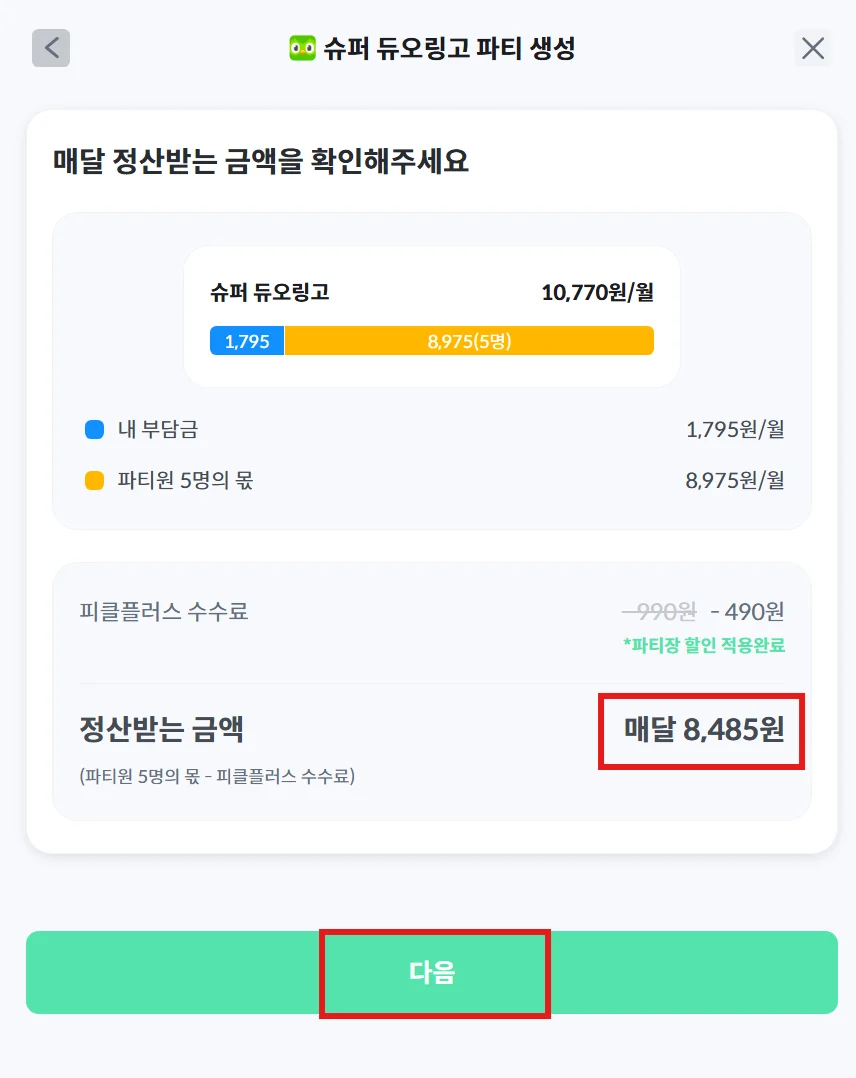The image size is (856, 1078).
Task: Click the crossed-out 990원 fee
Action: point(660,611)
